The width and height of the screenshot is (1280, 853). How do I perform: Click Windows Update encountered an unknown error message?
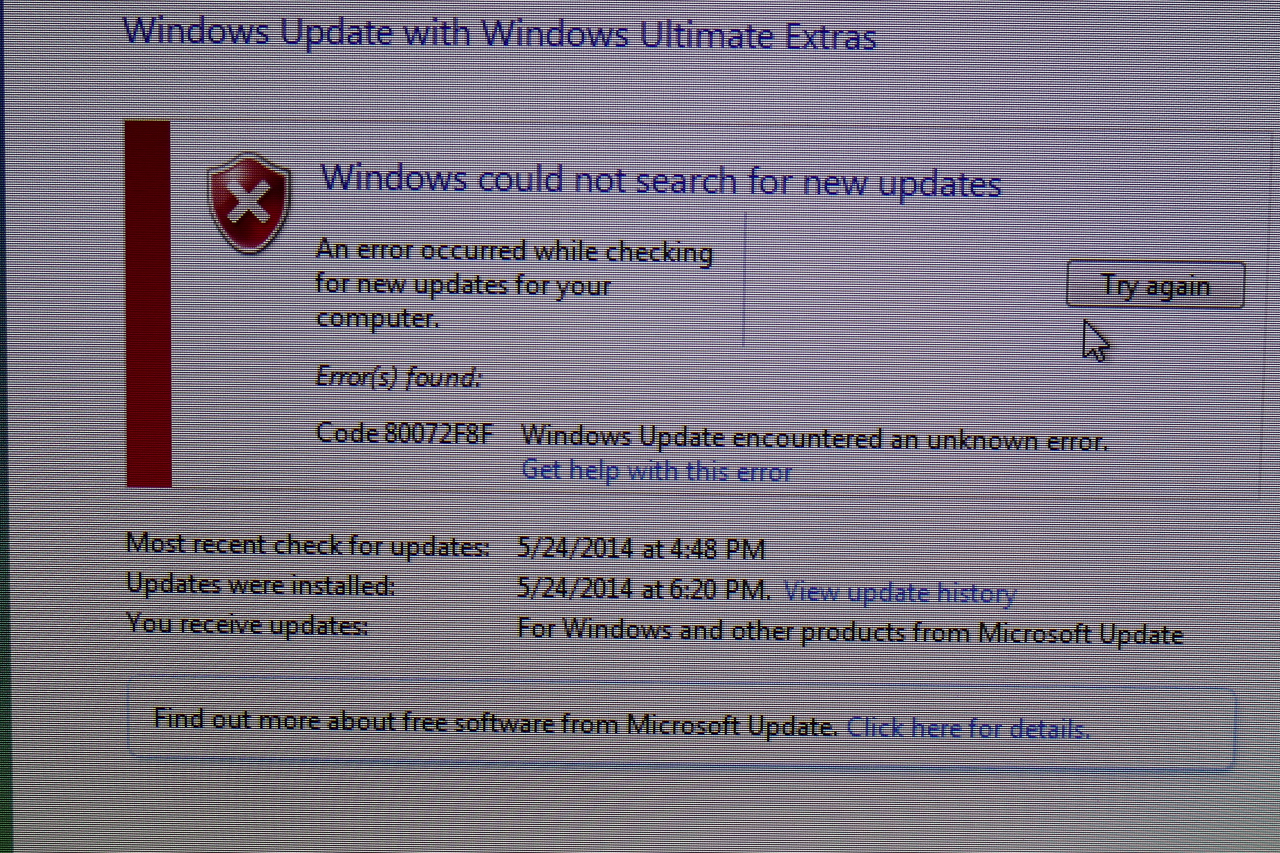tap(814, 438)
